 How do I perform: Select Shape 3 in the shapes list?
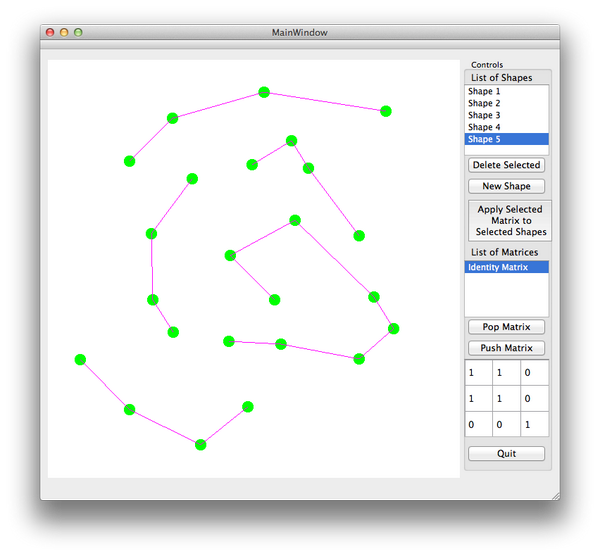coord(506,115)
